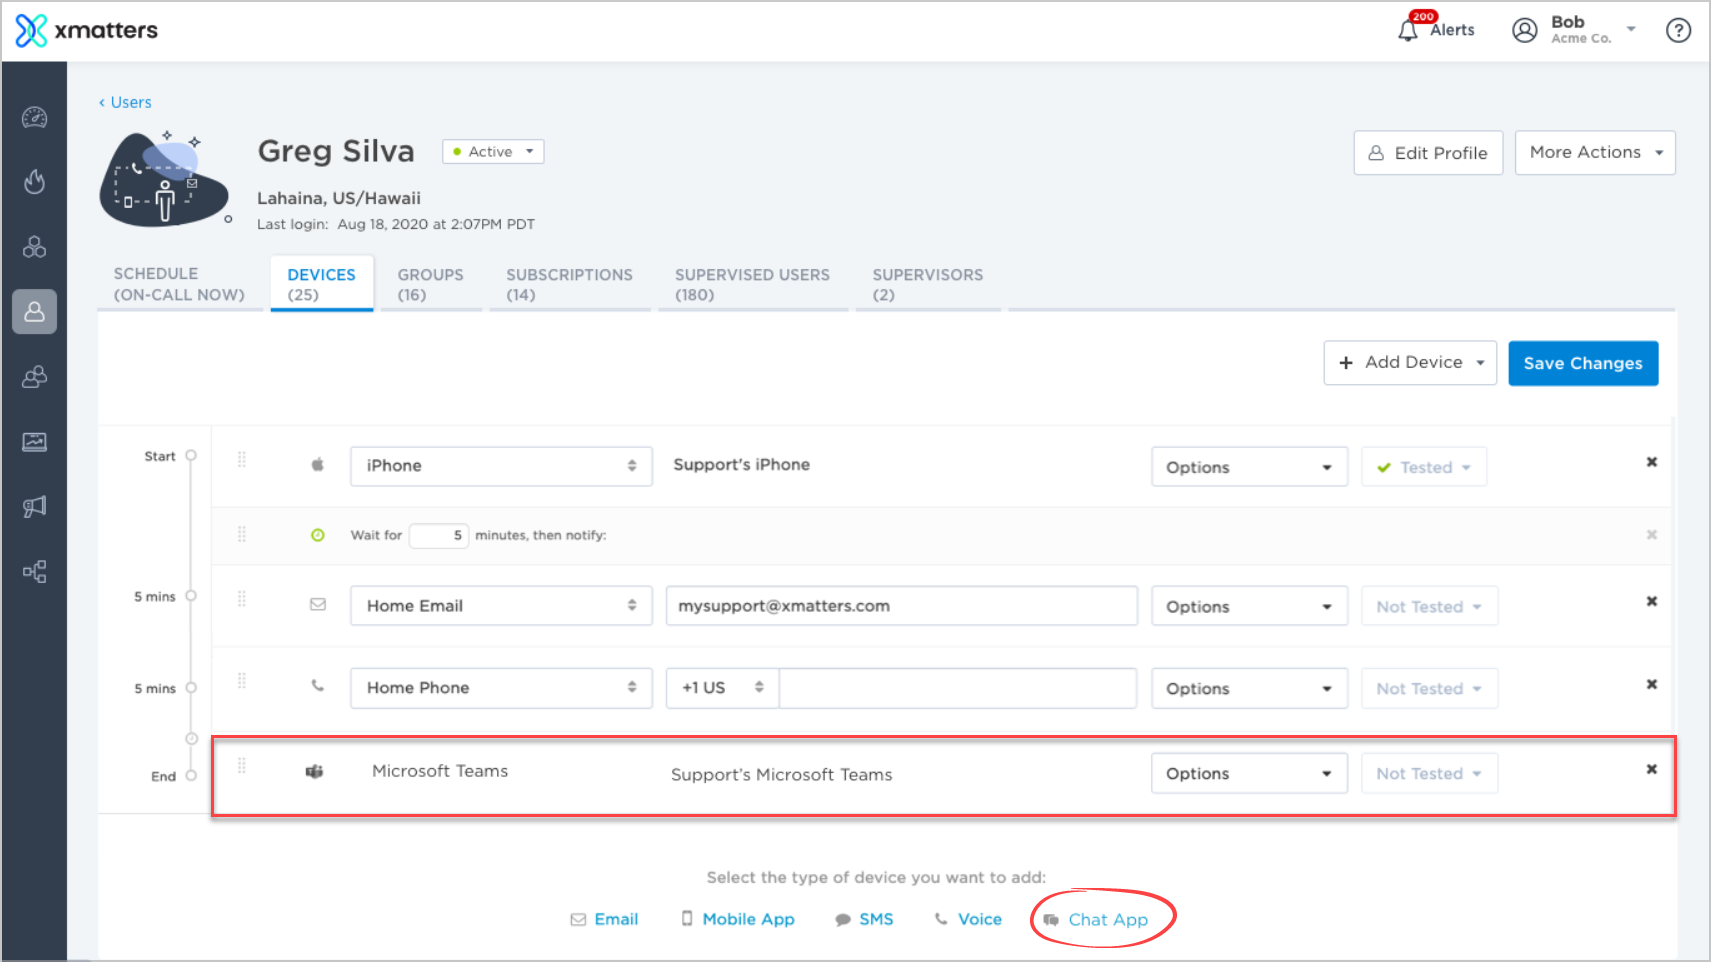This screenshot has height=962, width=1711.
Task: Open Not Tested dropdown for Home Phone
Action: (1430, 688)
